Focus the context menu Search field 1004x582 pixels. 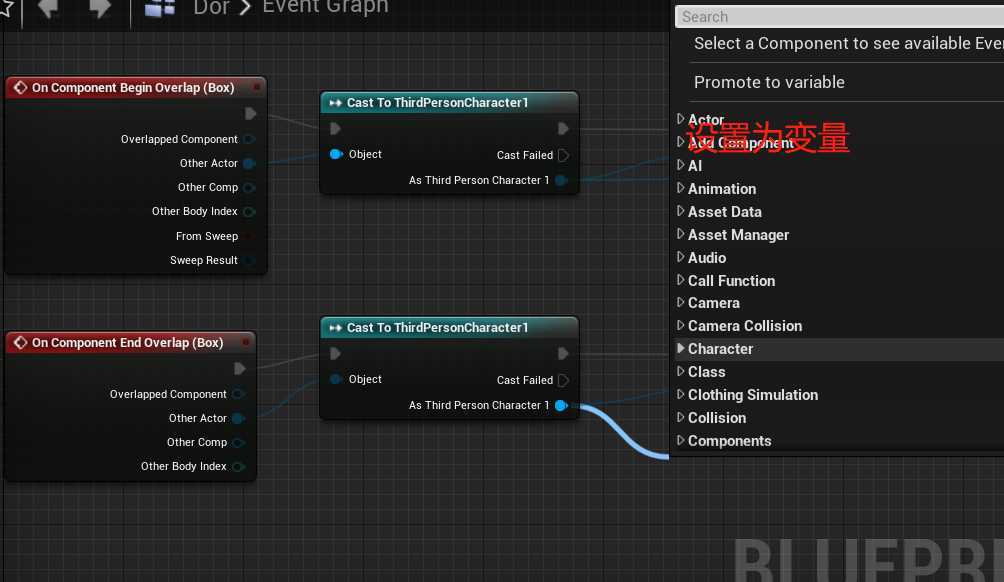coord(839,17)
